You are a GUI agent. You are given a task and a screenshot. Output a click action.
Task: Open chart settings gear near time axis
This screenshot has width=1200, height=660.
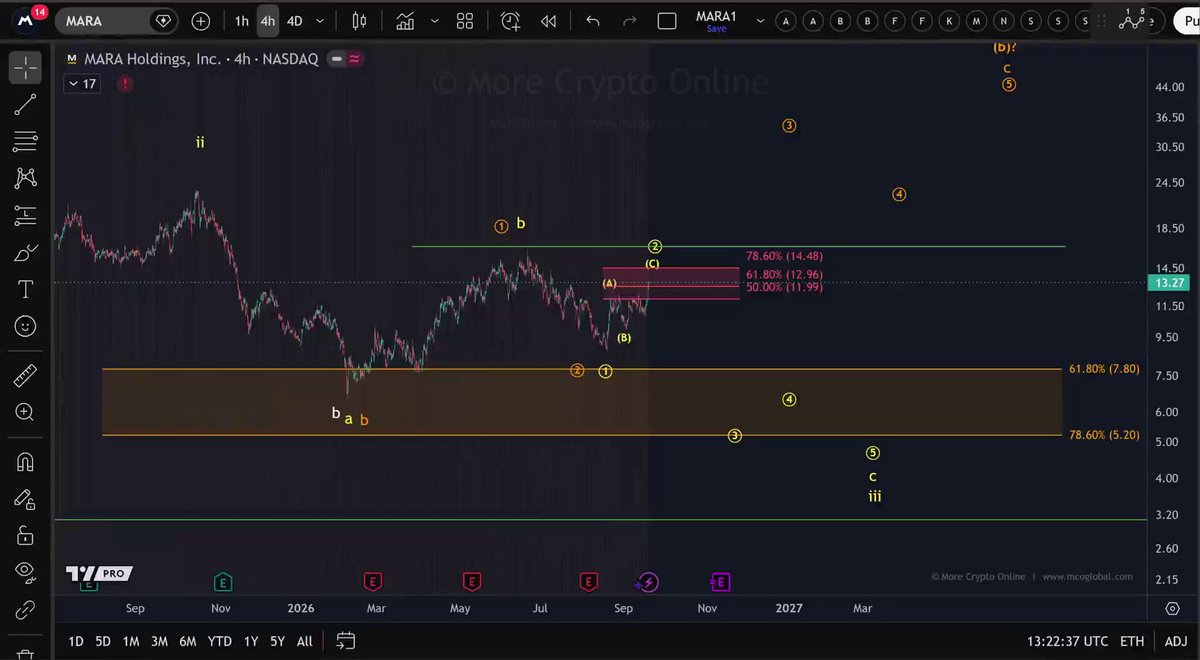pyautogui.click(x=1172, y=608)
